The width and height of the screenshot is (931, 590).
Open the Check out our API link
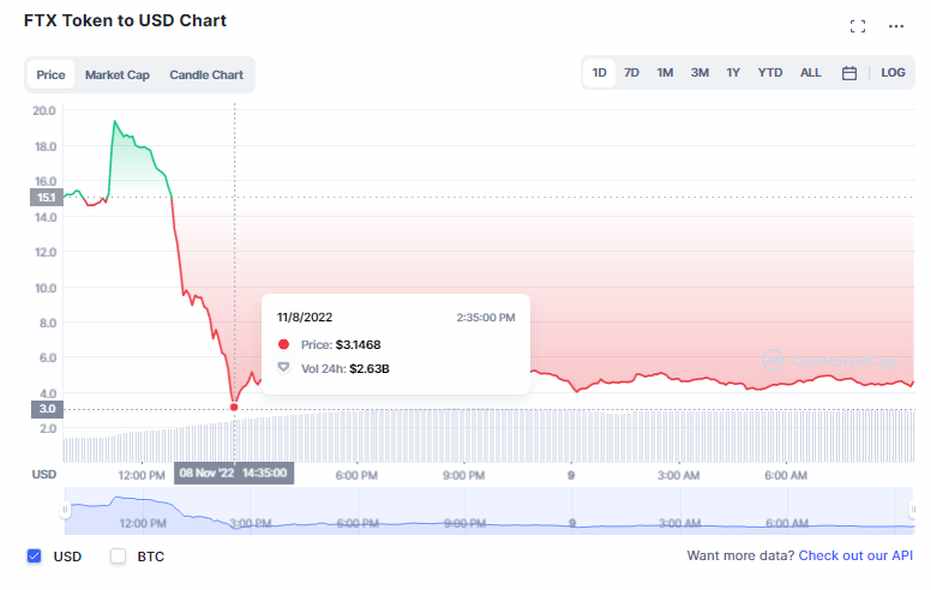(855, 556)
